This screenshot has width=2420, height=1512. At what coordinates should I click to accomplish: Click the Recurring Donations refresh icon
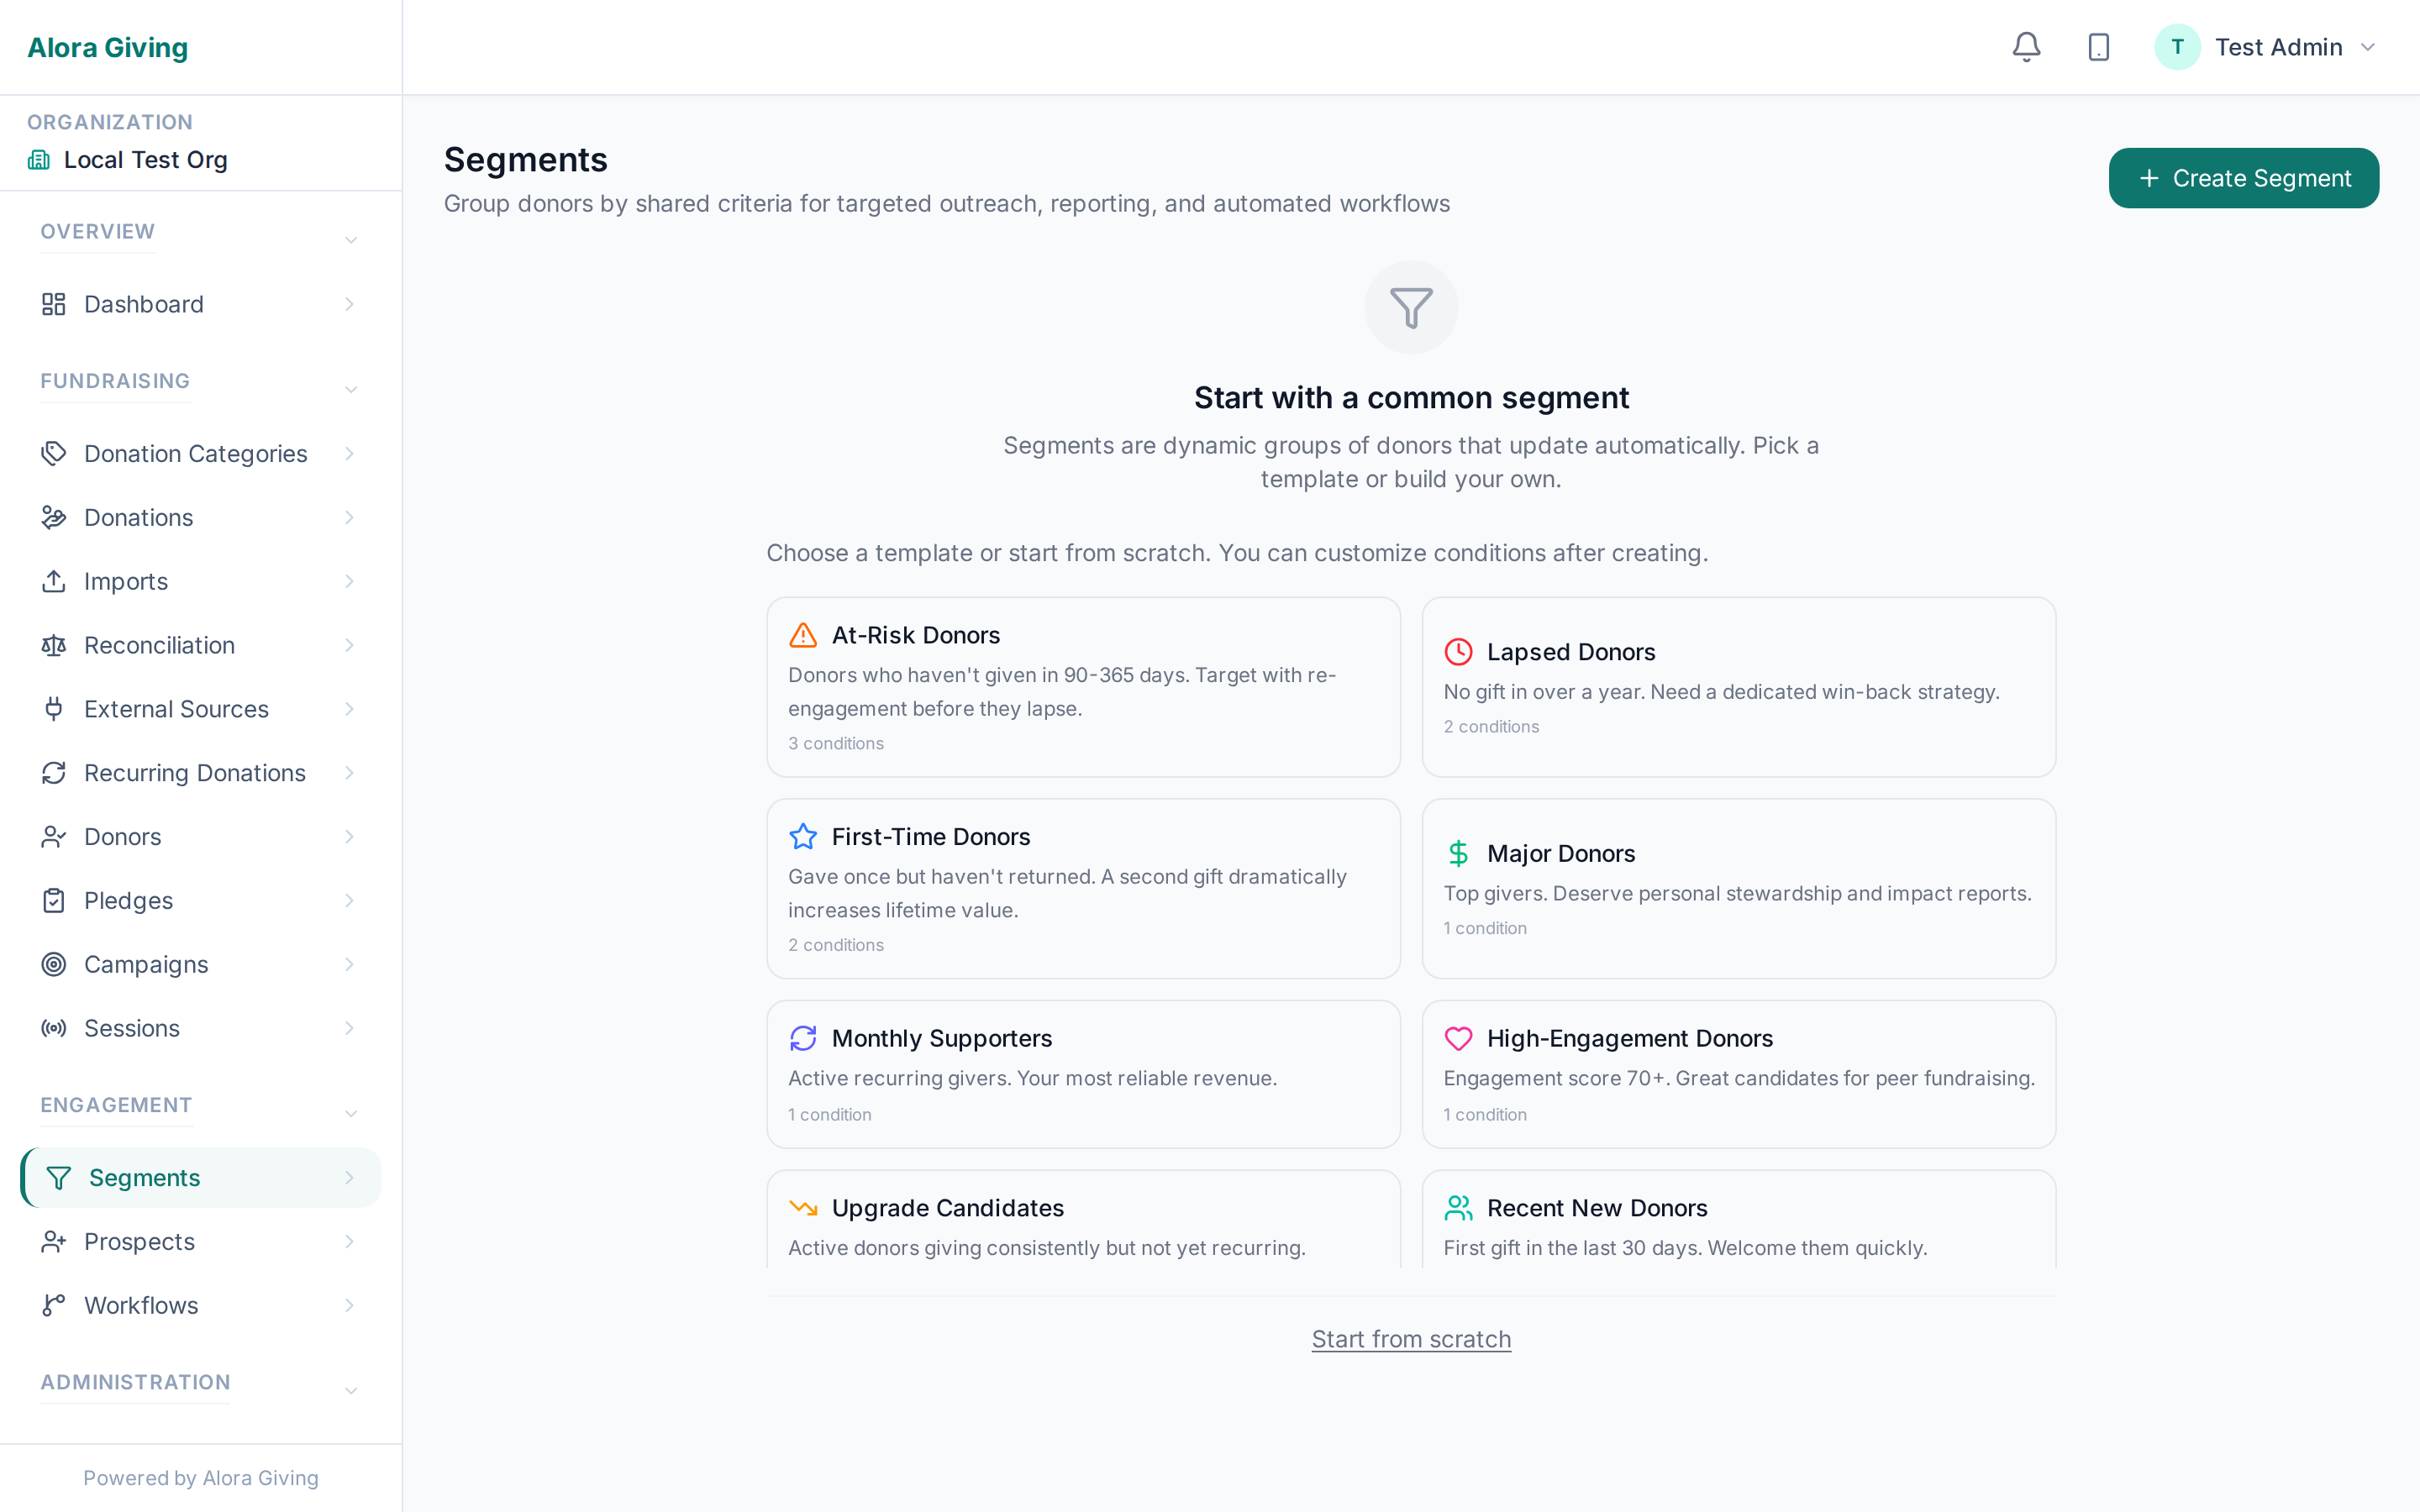(x=54, y=772)
